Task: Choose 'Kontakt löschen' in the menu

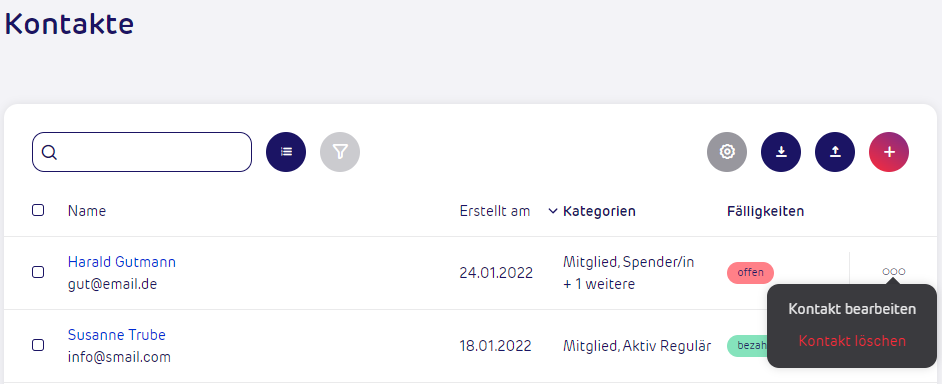Action: [x=852, y=341]
